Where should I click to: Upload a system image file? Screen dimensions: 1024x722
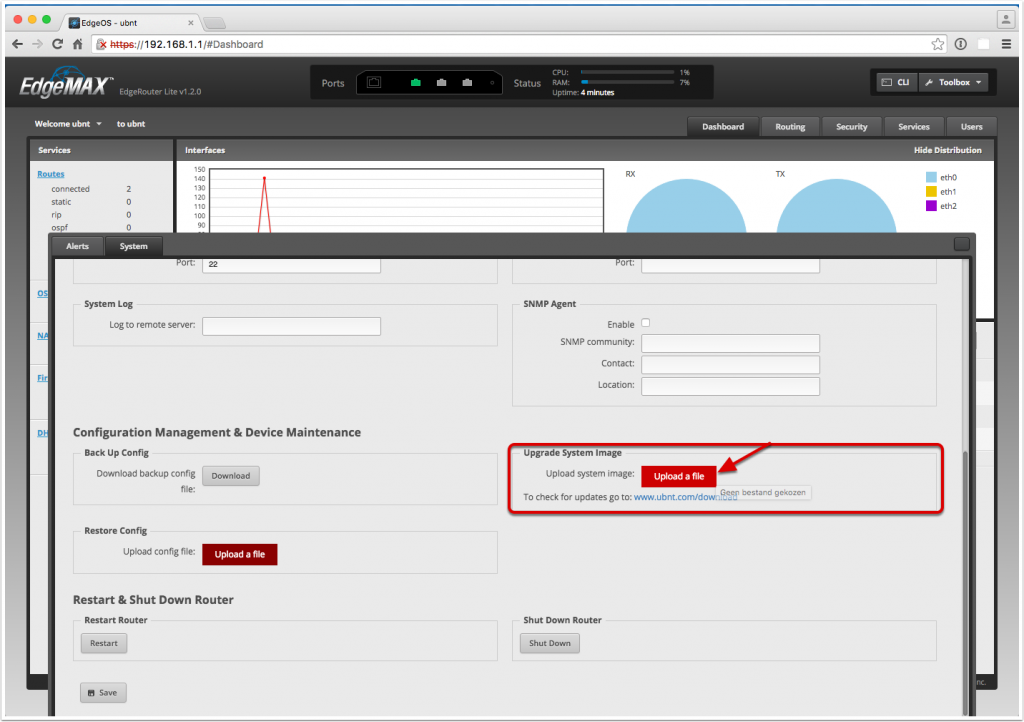click(x=679, y=477)
